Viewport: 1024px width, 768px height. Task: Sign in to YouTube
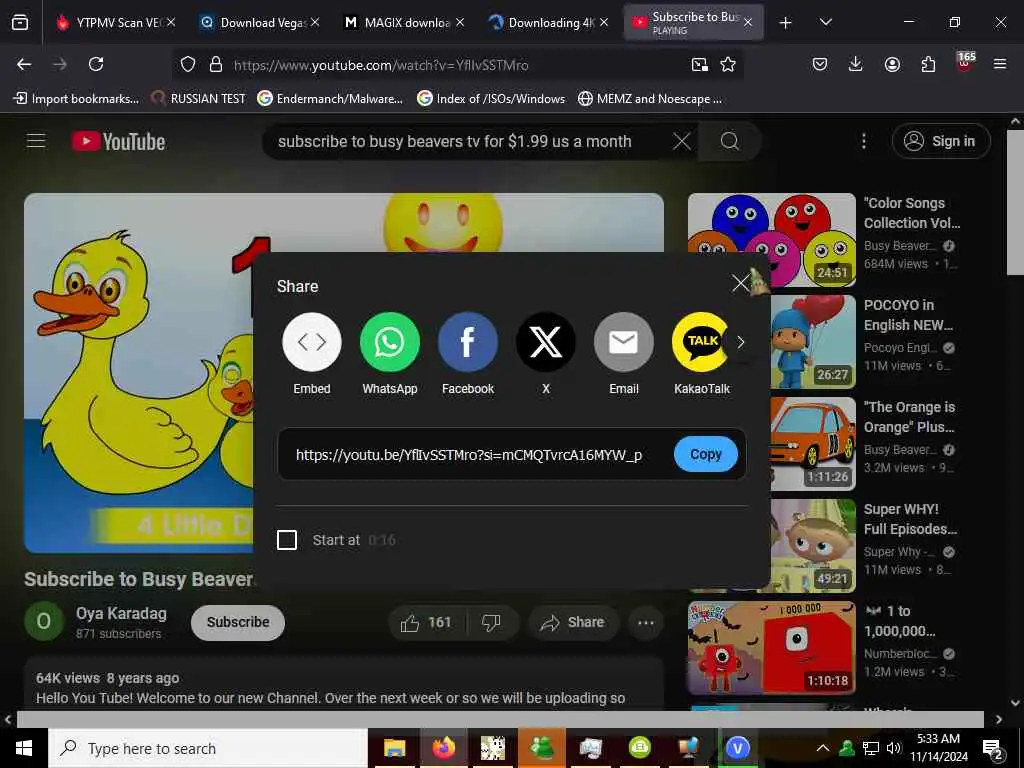(x=940, y=141)
